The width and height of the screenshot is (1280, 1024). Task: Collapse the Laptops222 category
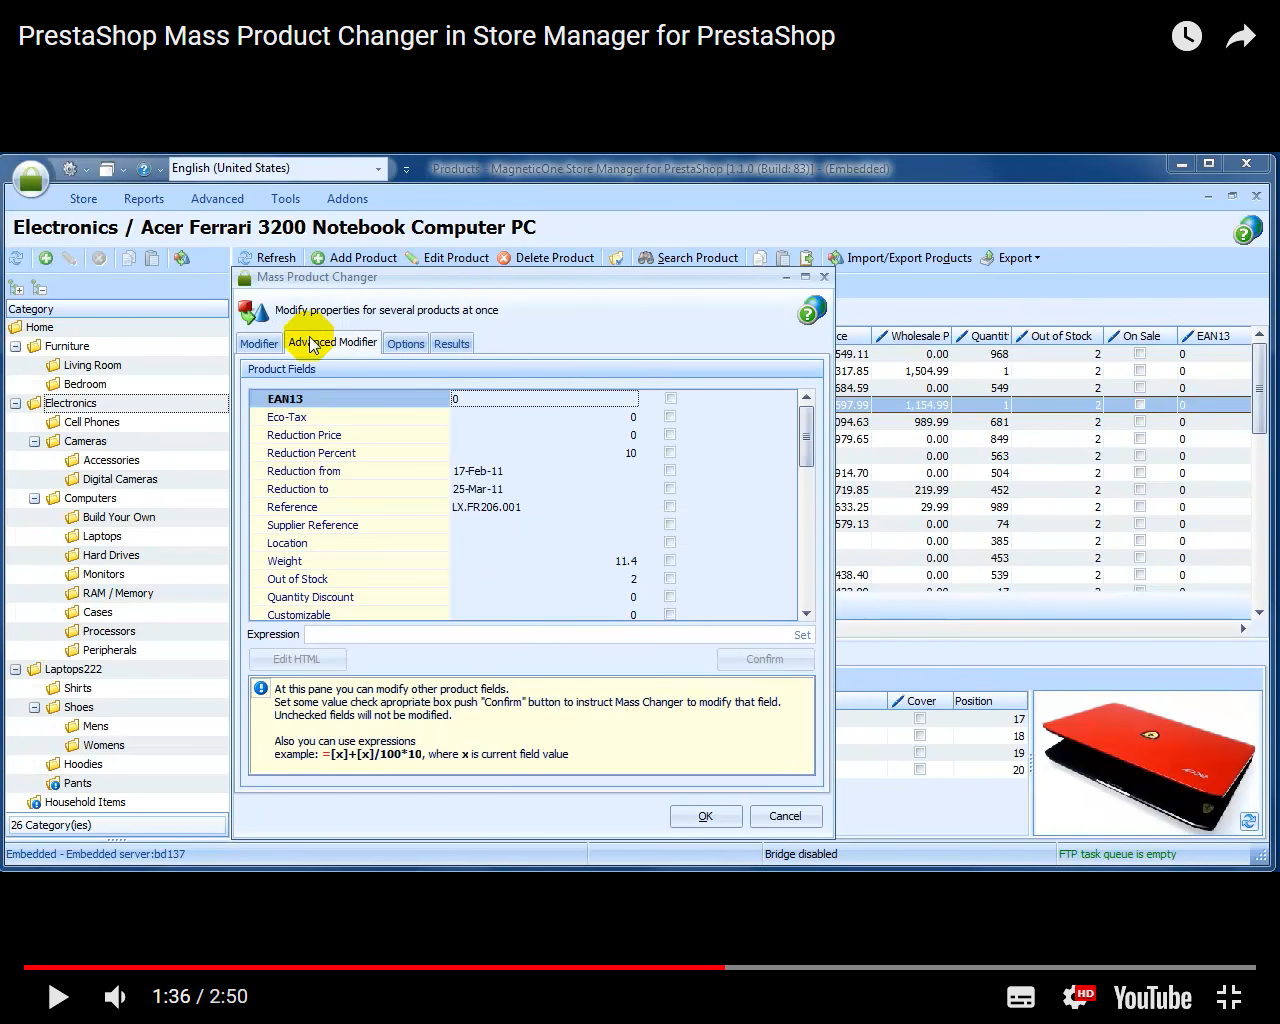[16, 669]
